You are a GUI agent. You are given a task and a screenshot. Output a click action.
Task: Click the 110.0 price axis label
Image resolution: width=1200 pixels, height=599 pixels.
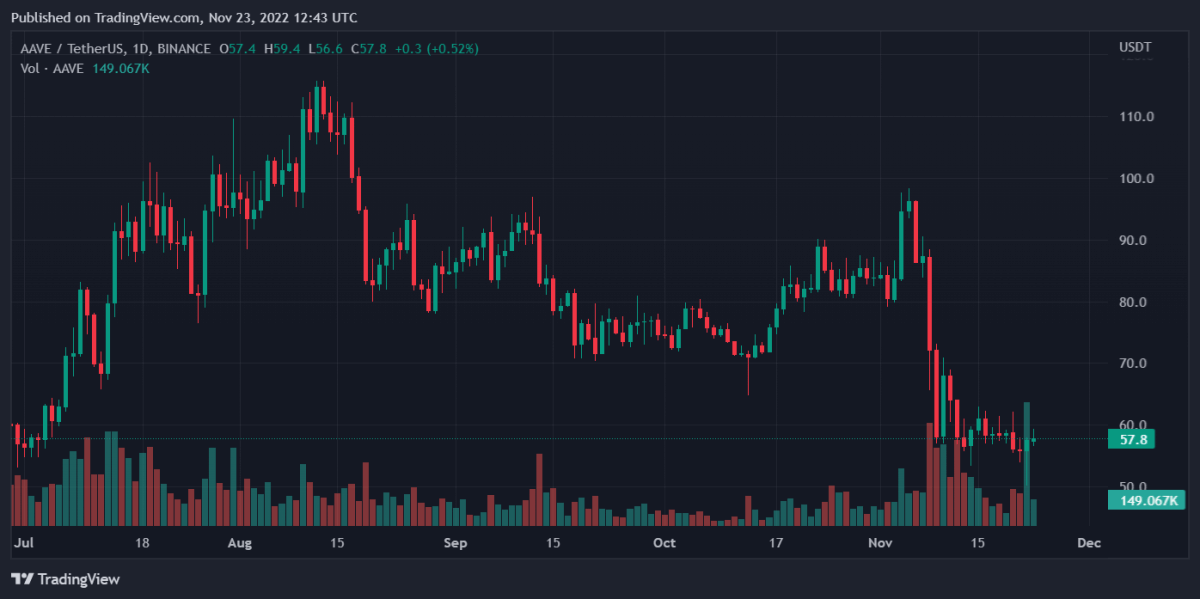1137,117
